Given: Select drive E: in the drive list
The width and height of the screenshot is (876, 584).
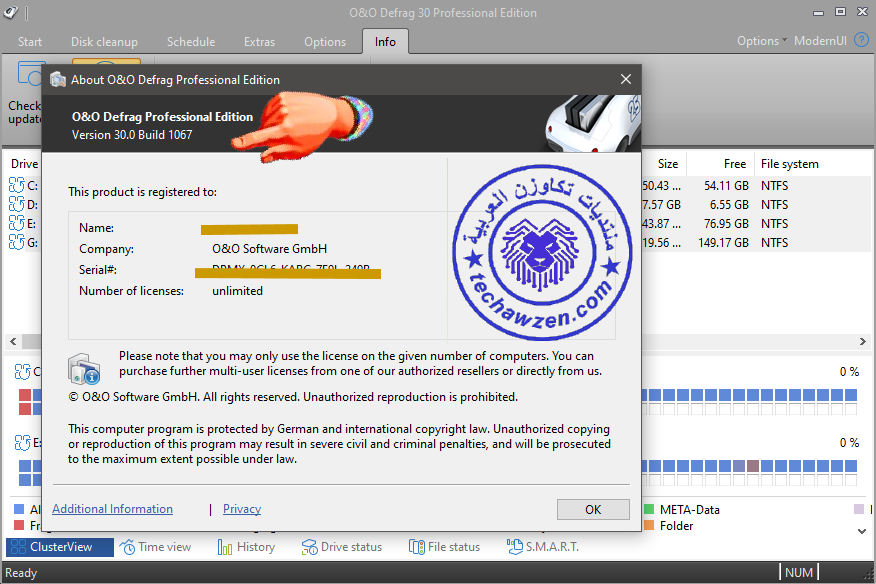Looking at the screenshot, I should coord(23,224).
